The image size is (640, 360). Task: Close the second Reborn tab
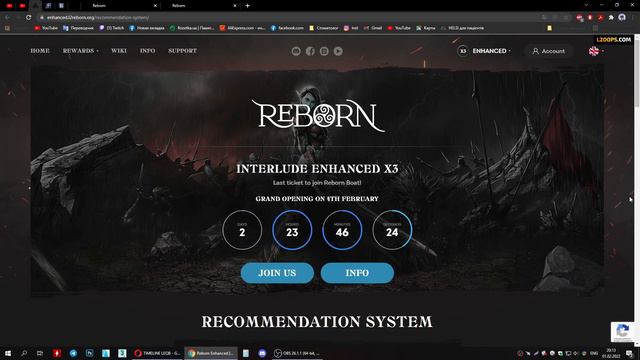coord(235,6)
